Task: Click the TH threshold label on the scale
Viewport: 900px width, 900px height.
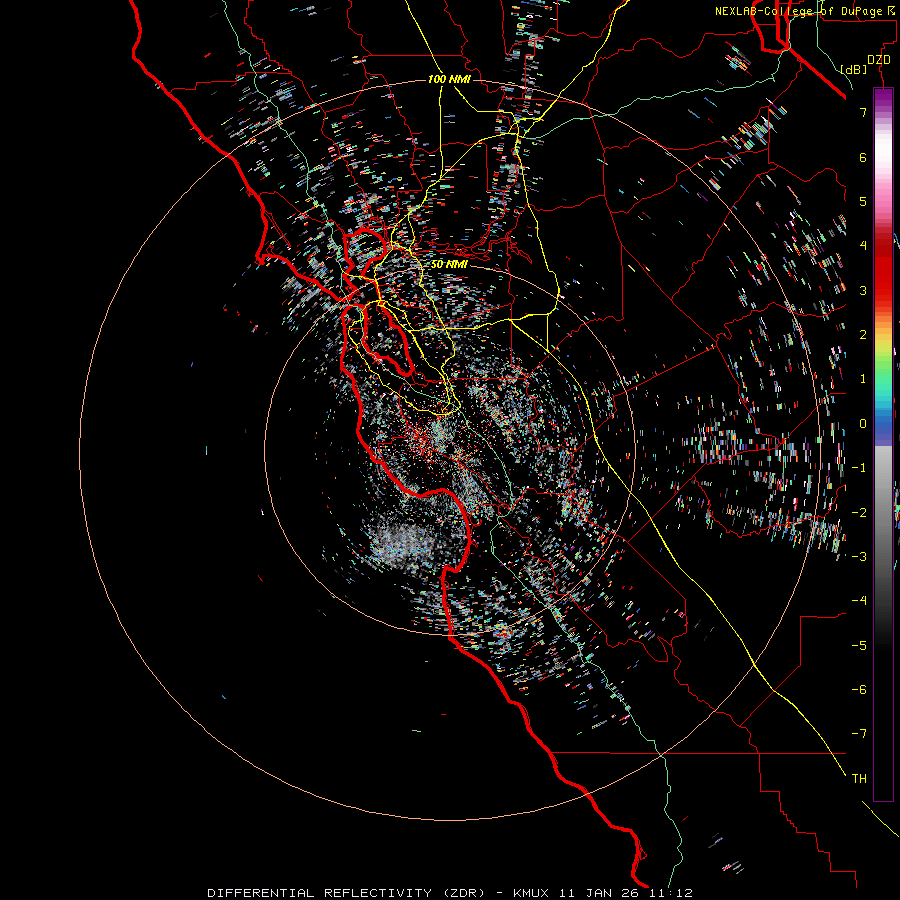Action: (x=859, y=778)
